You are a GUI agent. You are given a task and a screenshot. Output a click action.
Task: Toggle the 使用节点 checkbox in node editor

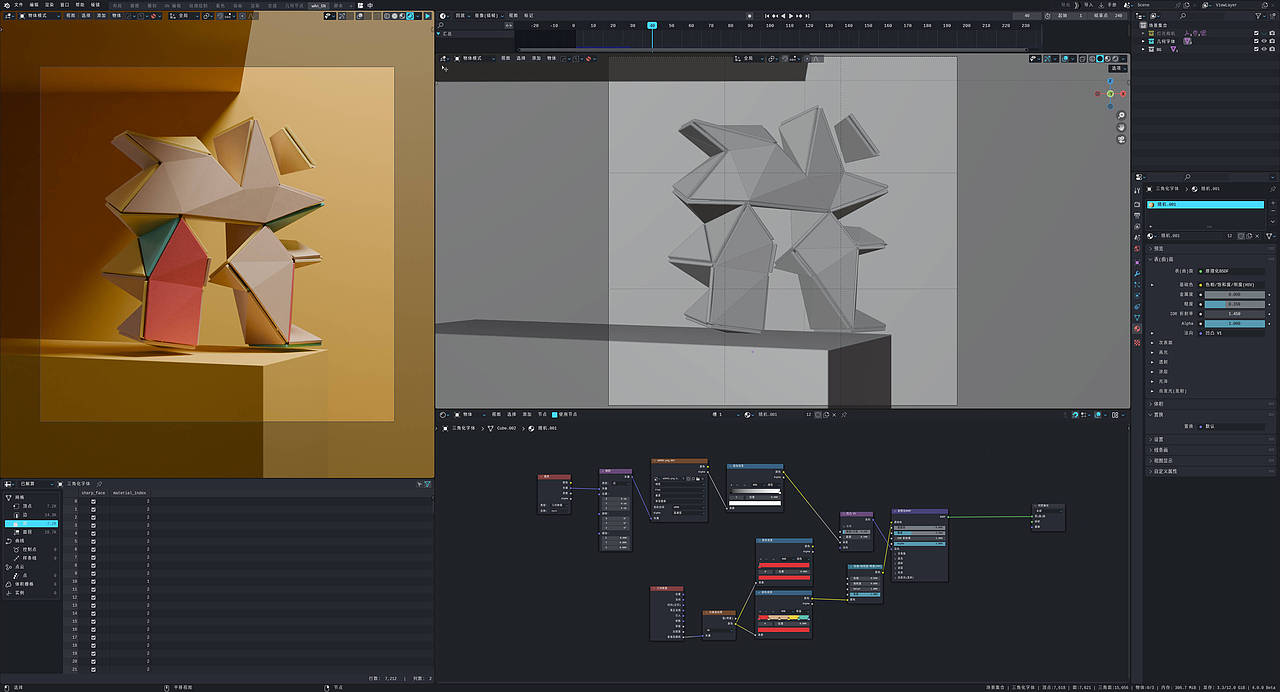pyautogui.click(x=555, y=414)
